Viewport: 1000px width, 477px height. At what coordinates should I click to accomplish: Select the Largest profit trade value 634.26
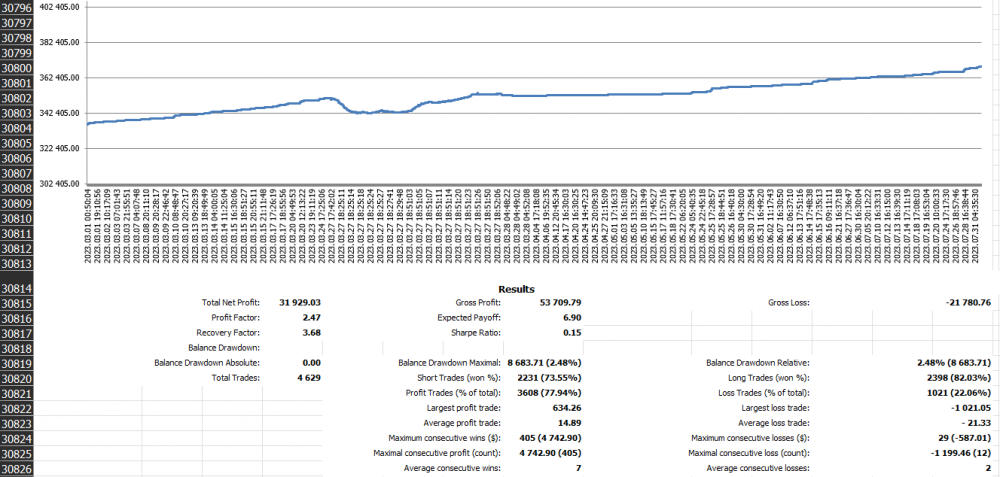(566, 408)
